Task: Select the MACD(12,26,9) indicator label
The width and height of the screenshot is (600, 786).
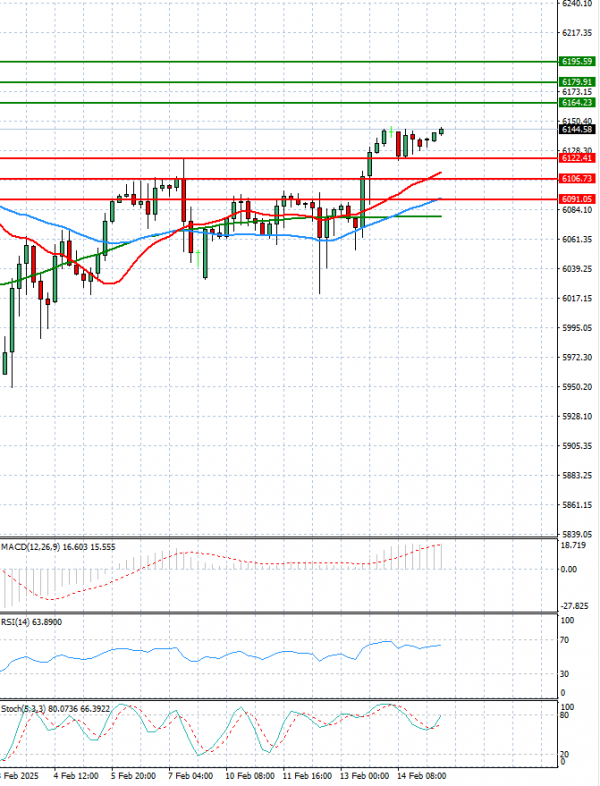Action: point(58,547)
